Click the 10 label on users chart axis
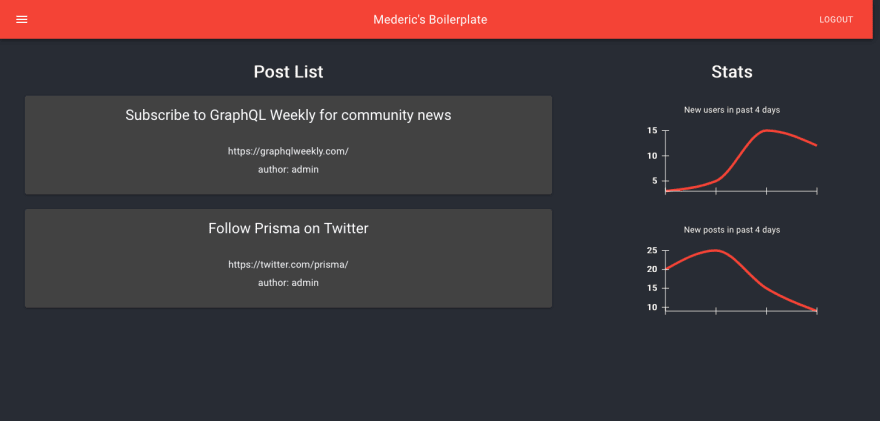This screenshot has height=421, width=880. pyautogui.click(x=652, y=155)
